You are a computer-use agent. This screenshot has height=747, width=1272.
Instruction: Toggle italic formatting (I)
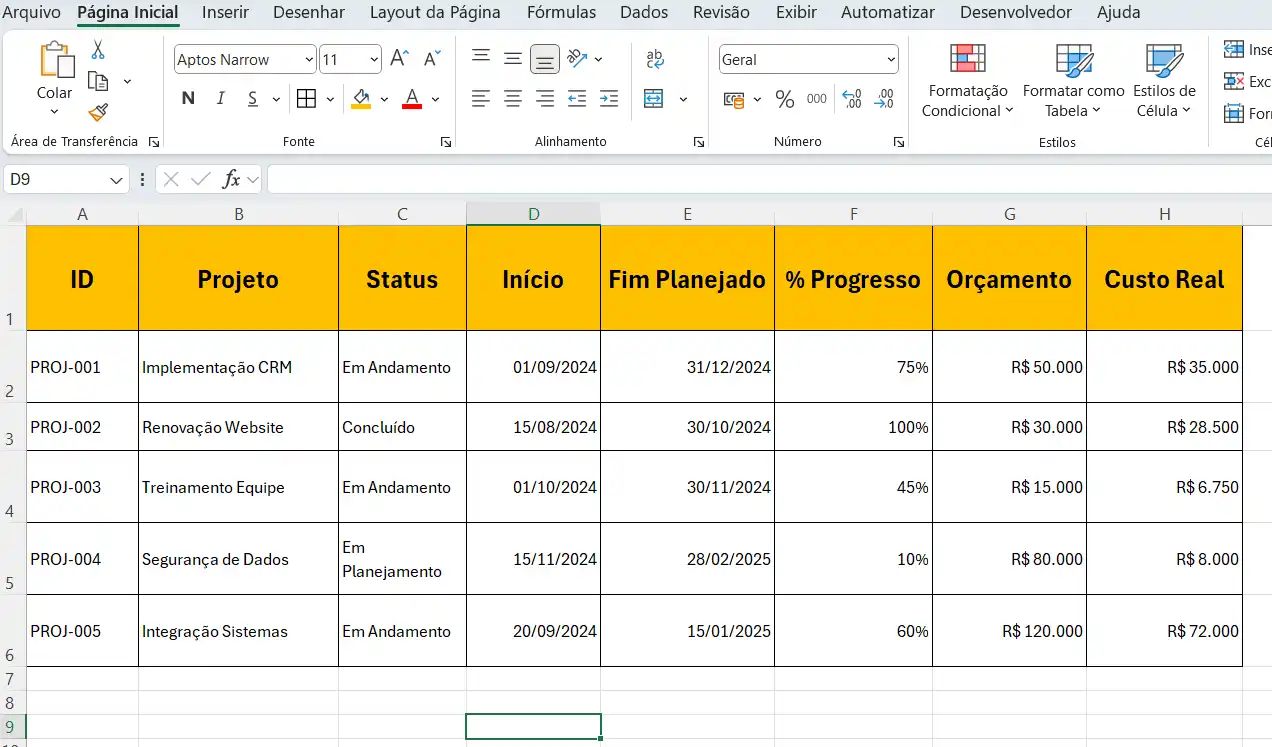point(221,98)
